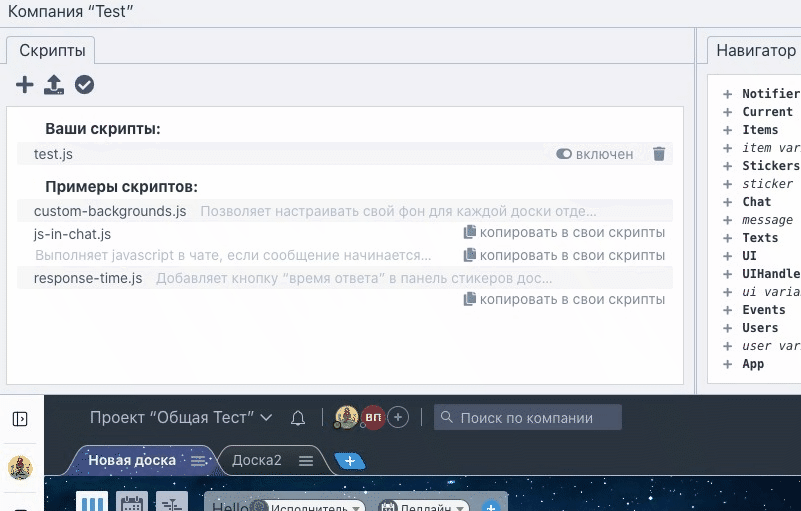Expand the Current node in navigator
Image resolution: width=801 pixels, height=511 pixels.
point(727,112)
